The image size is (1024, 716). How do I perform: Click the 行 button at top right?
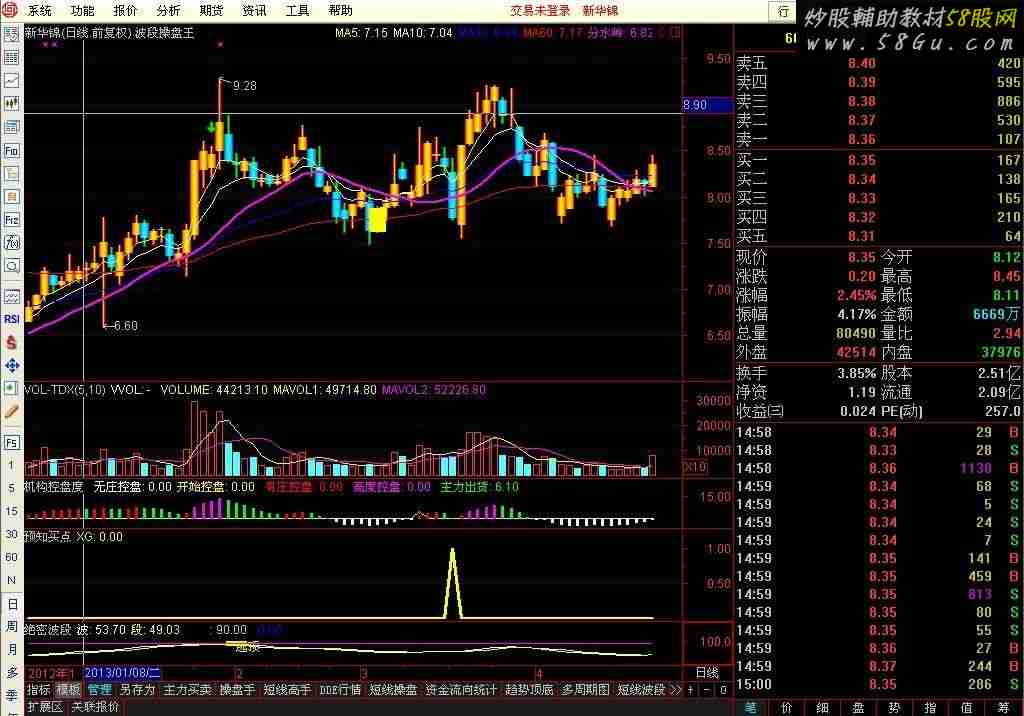click(x=783, y=10)
